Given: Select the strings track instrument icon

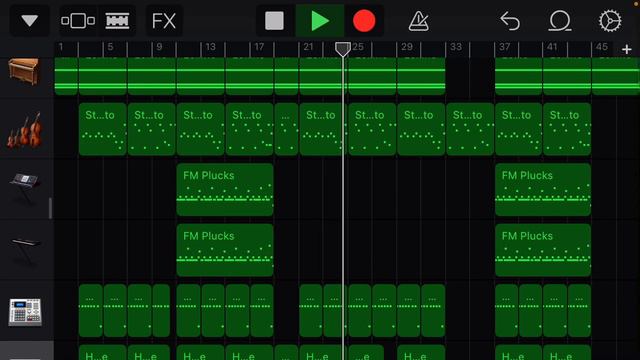Looking at the screenshot, I should click(x=24, y=130).
